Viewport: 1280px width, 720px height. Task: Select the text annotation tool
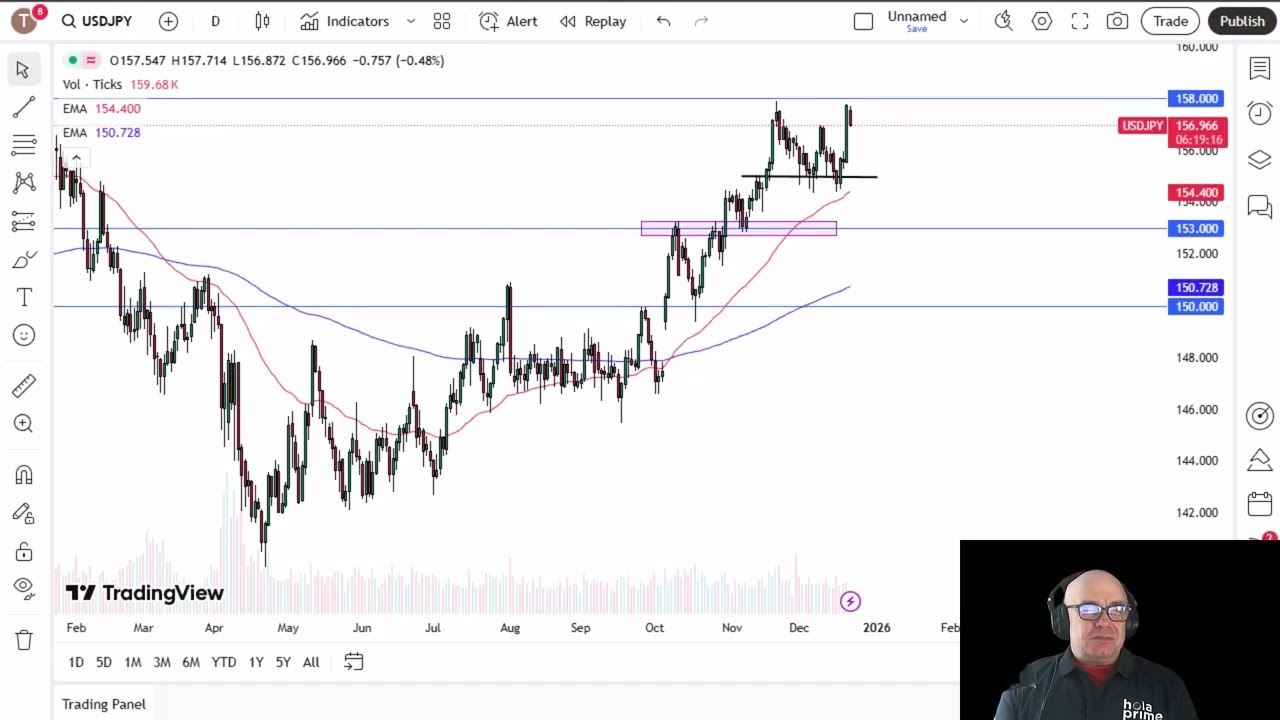[x=24, y=297]
